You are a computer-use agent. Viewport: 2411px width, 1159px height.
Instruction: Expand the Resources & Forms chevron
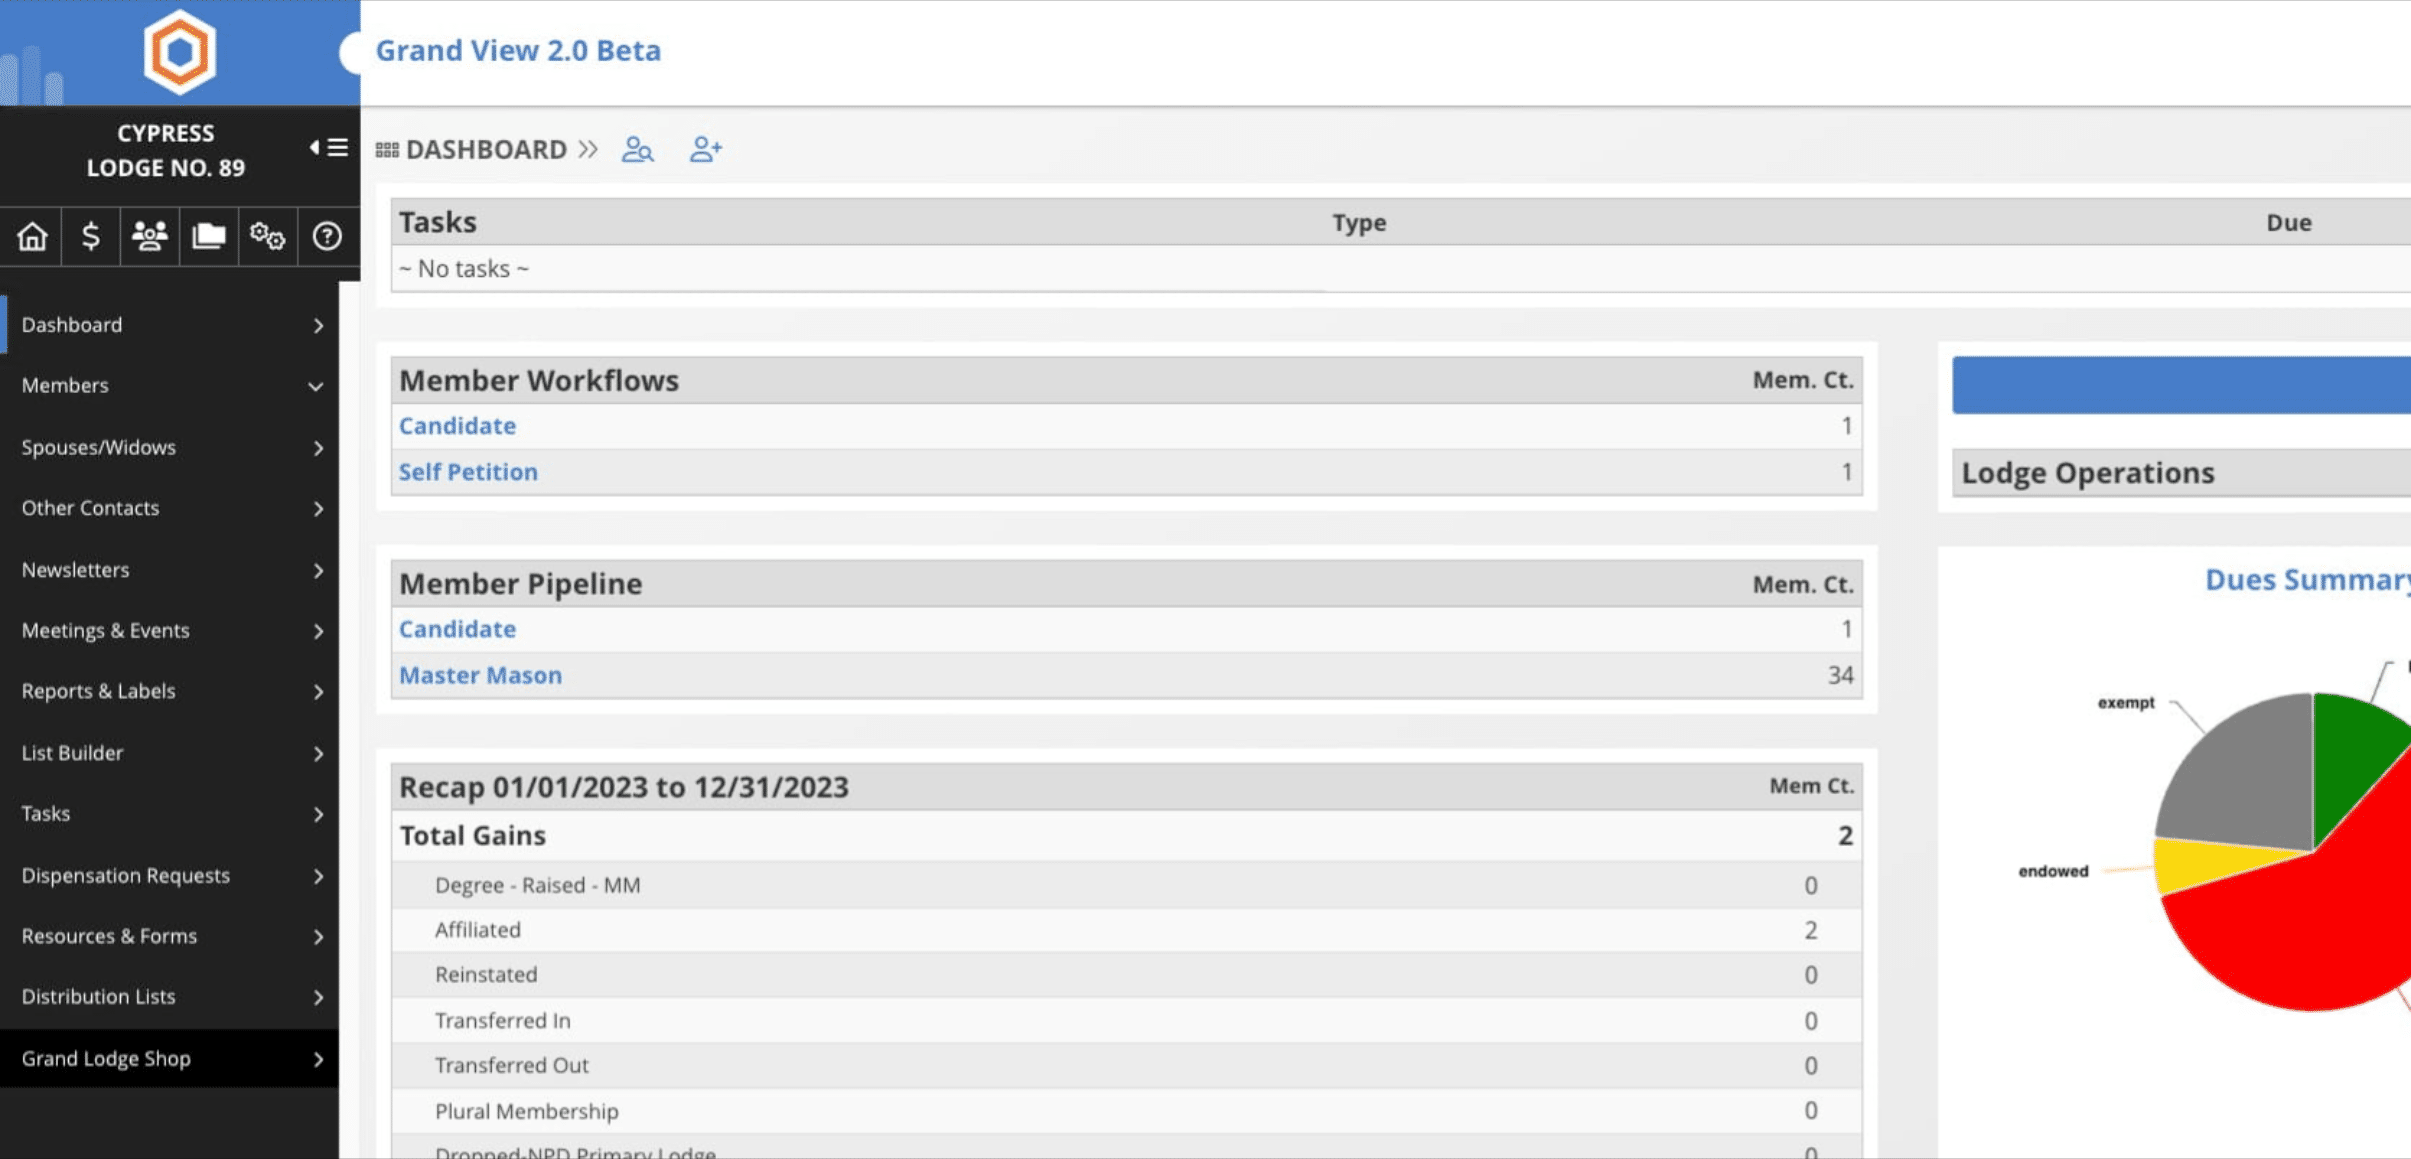point(318,938)
